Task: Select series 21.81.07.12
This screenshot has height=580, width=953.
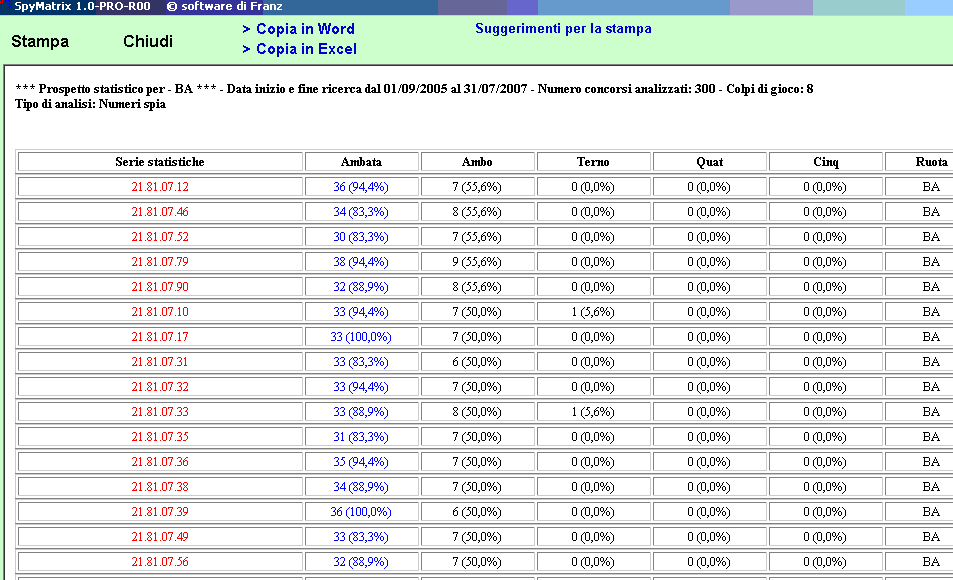Action: pyautogui.click(x=160, y=187)
